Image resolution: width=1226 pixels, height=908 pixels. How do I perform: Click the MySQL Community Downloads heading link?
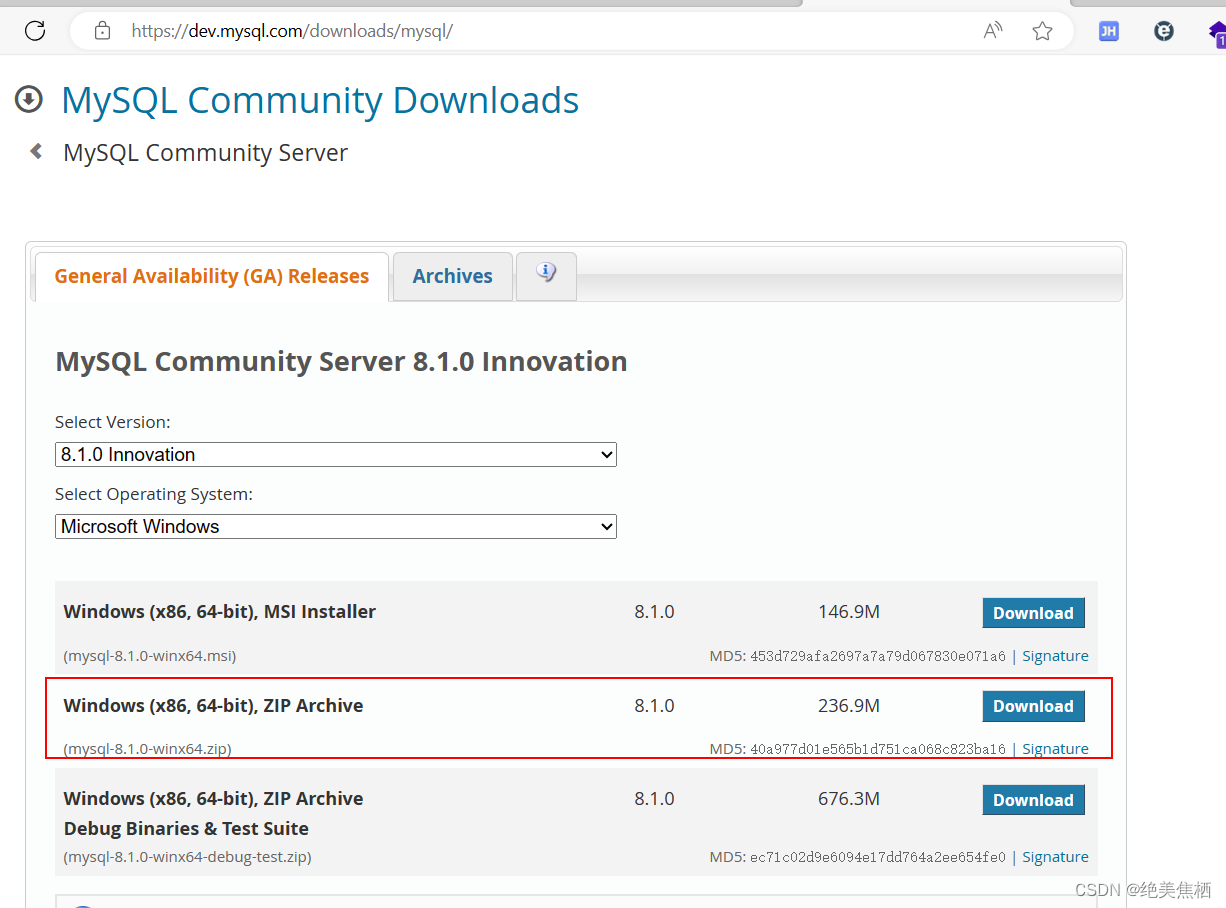point(320,100)
